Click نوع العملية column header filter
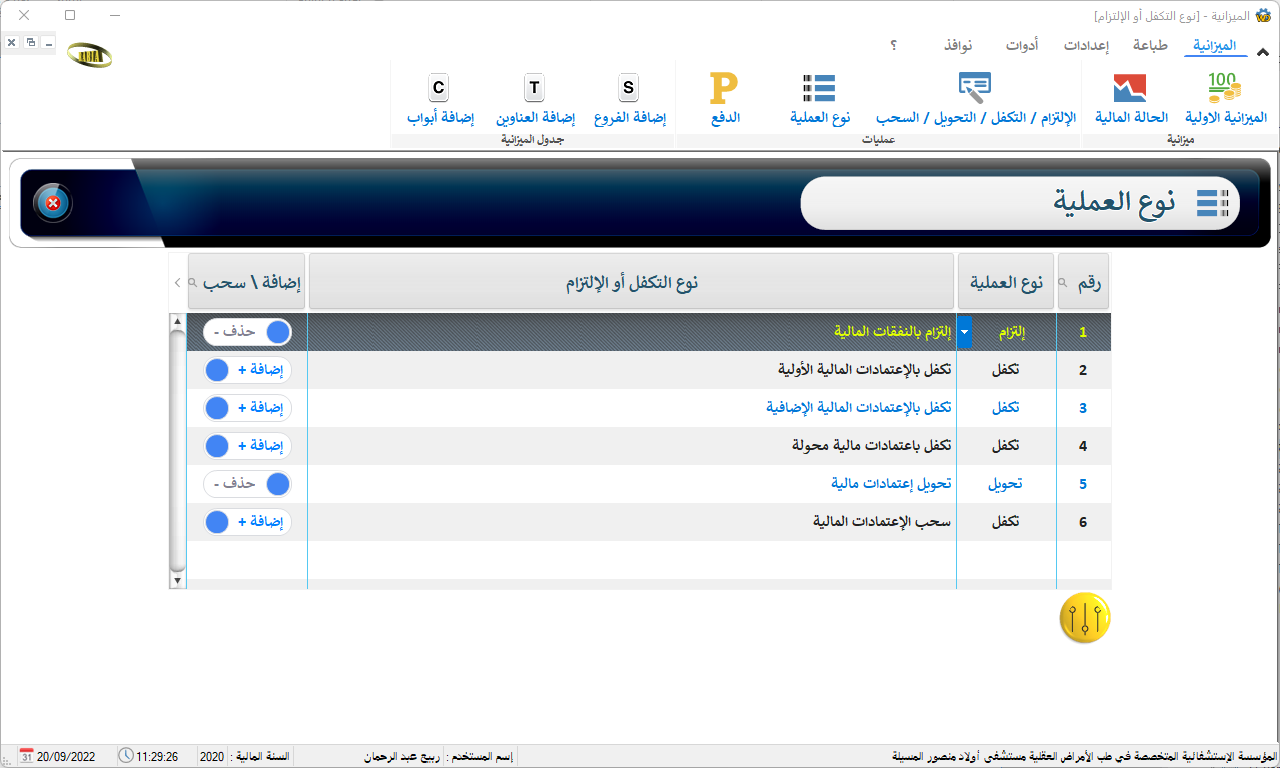The width and height of the screenshot is (1280, 768). [x=1006, y=283]
